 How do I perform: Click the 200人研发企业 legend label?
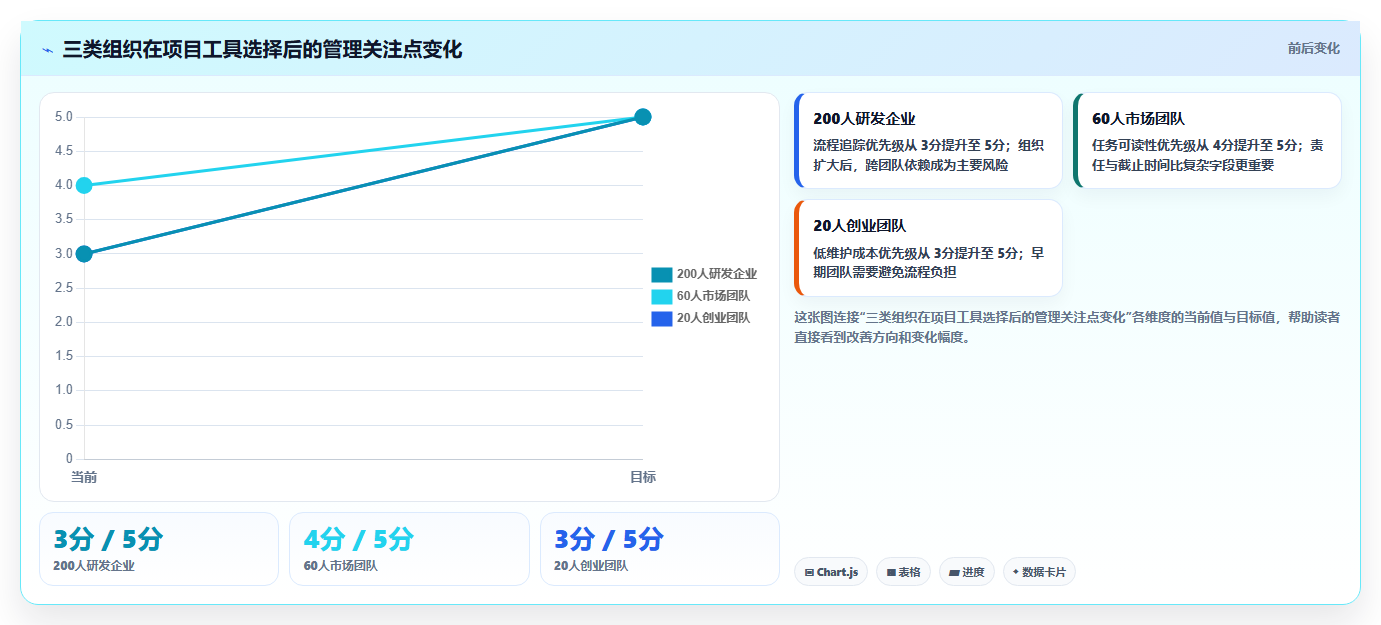point(717,274)
